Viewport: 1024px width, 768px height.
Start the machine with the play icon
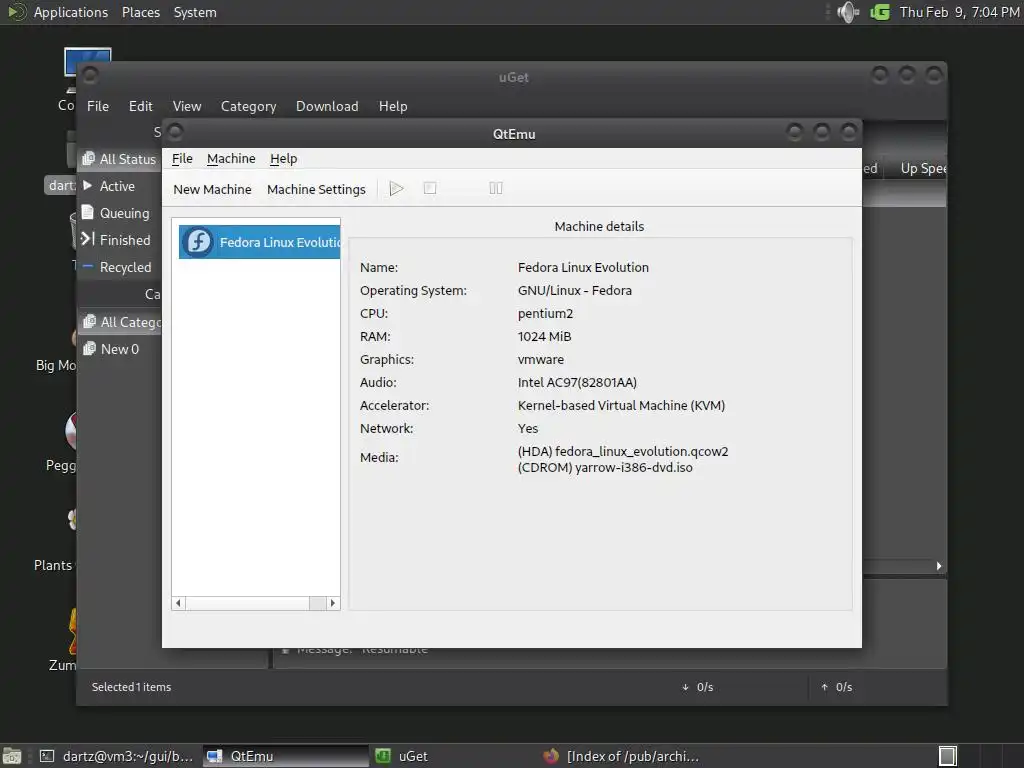(396, 189)
